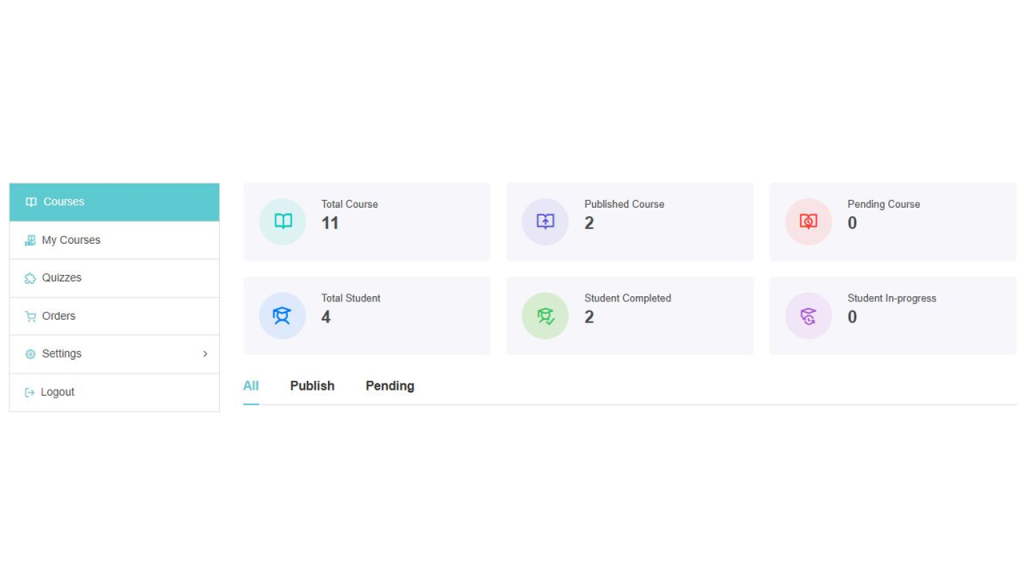1024x576 pixels.
Task: Click the Student In-progress purple icon
Action: point(808,316)
